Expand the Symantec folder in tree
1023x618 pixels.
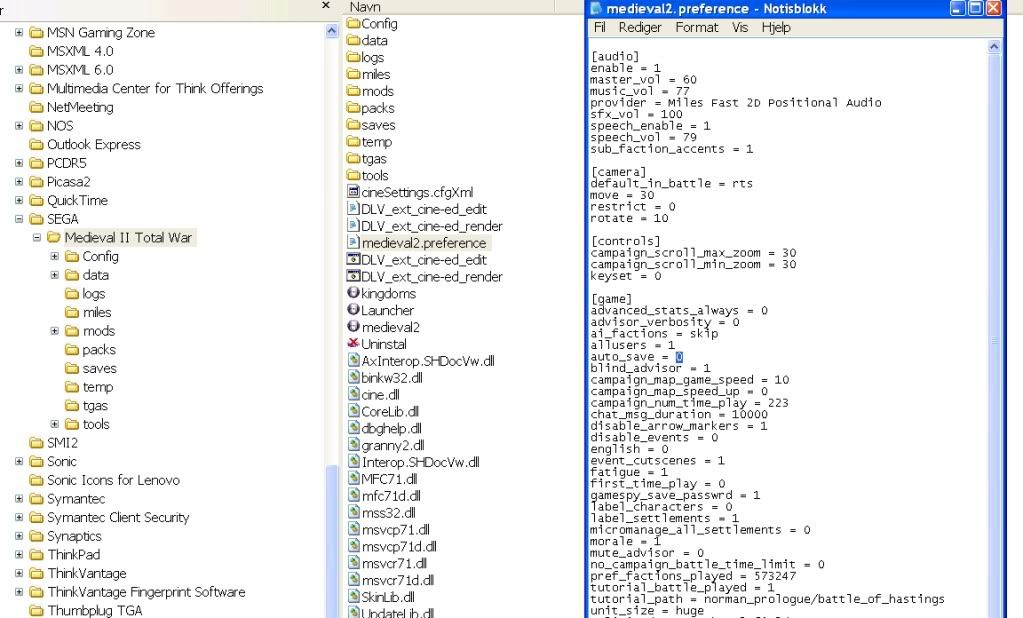[19, 498]
